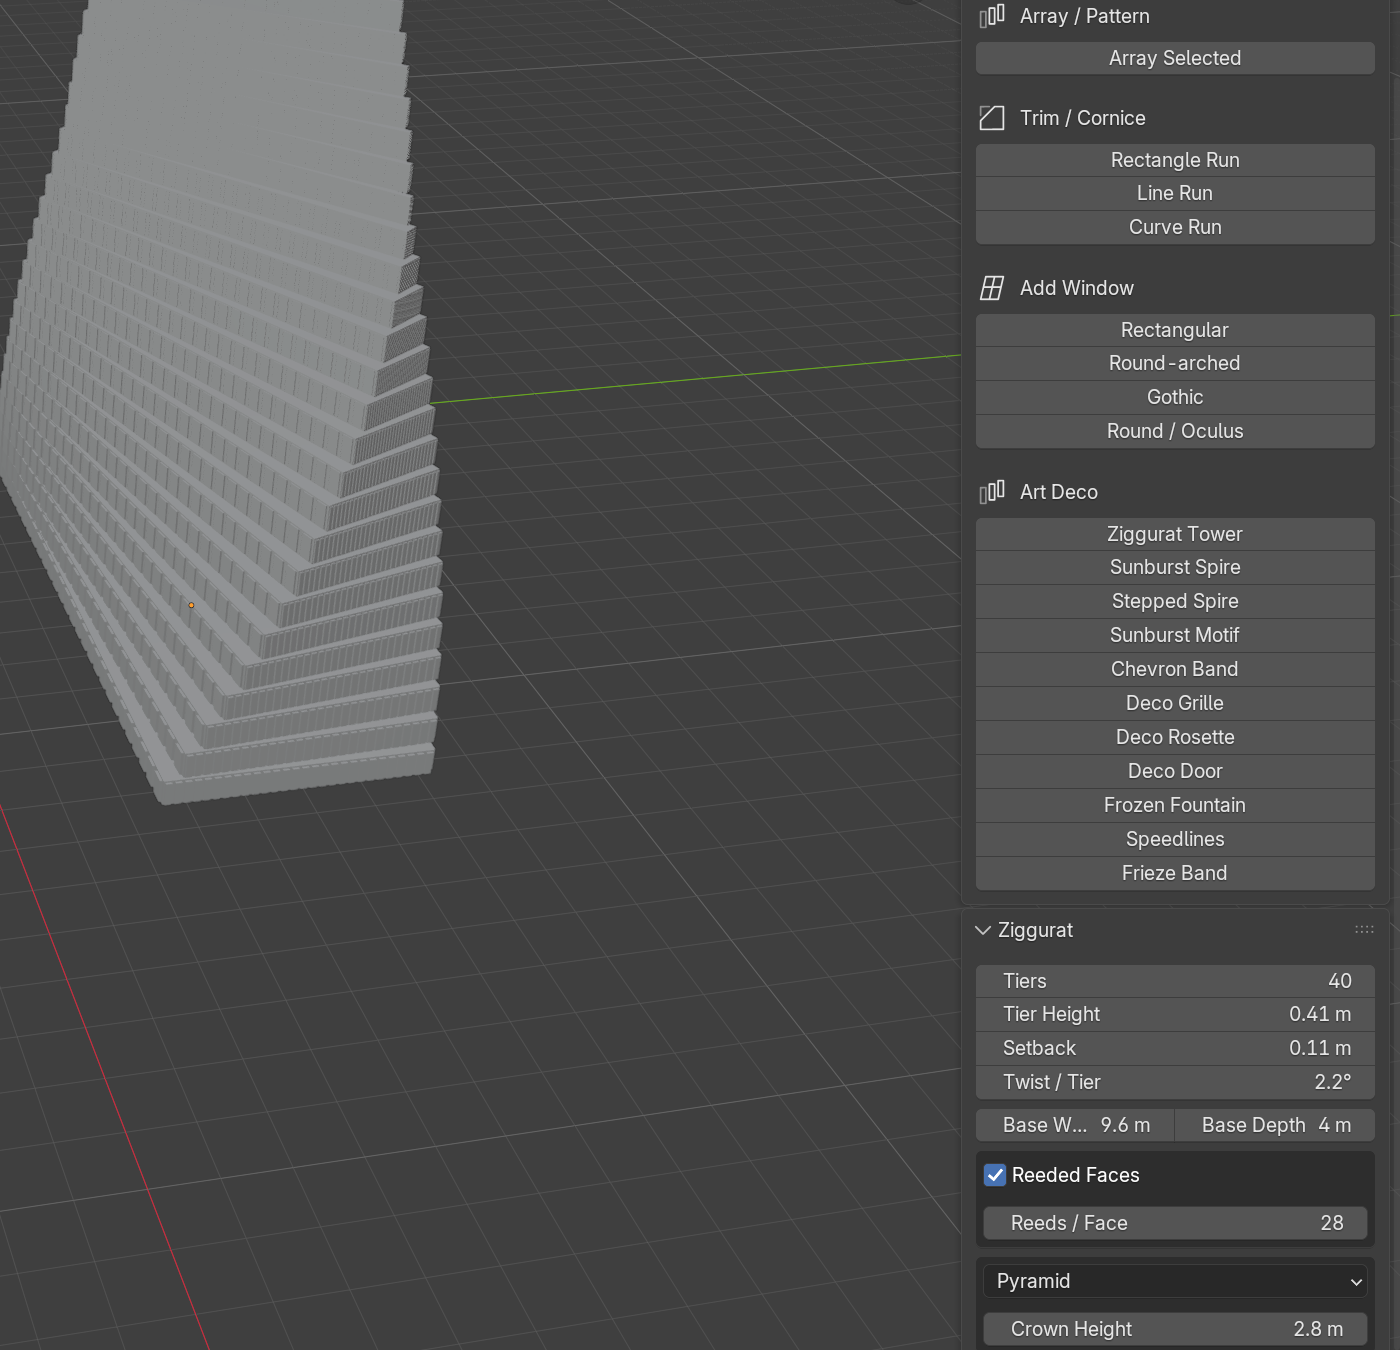Collapse the Ziggurat panel

click(983, 930)
